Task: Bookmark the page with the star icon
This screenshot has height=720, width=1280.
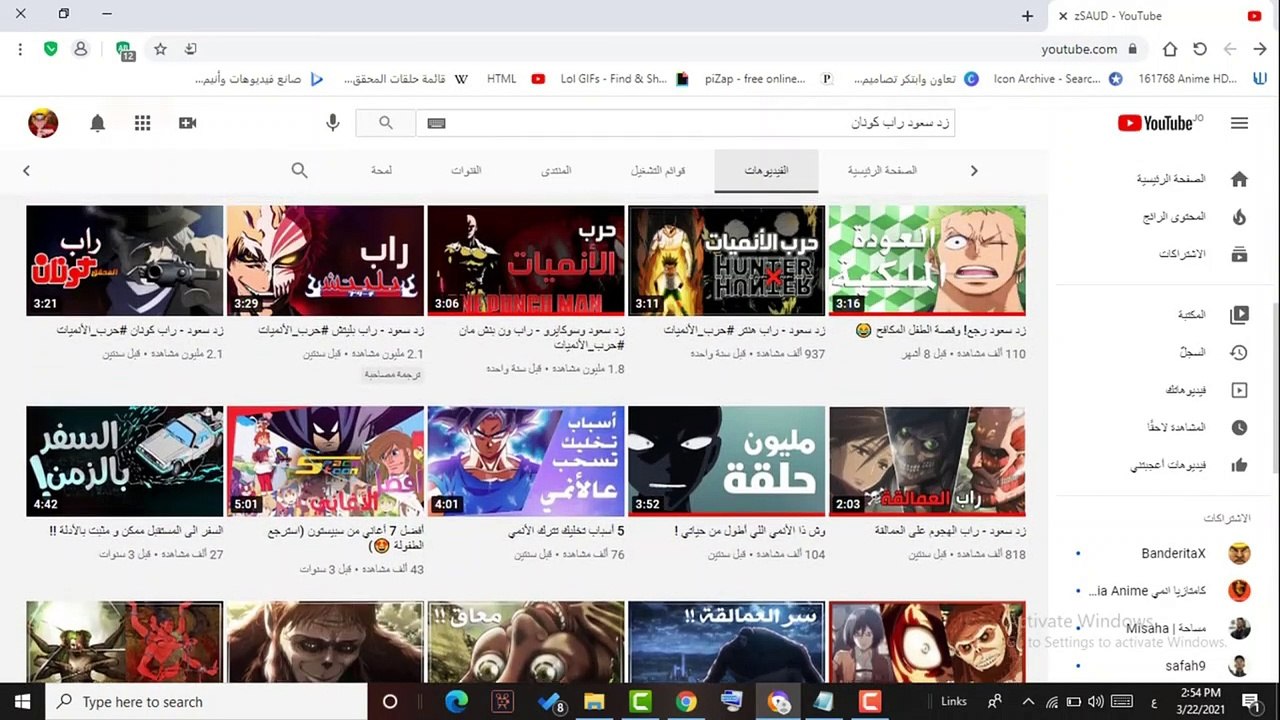Action: [x=160, y=49]
